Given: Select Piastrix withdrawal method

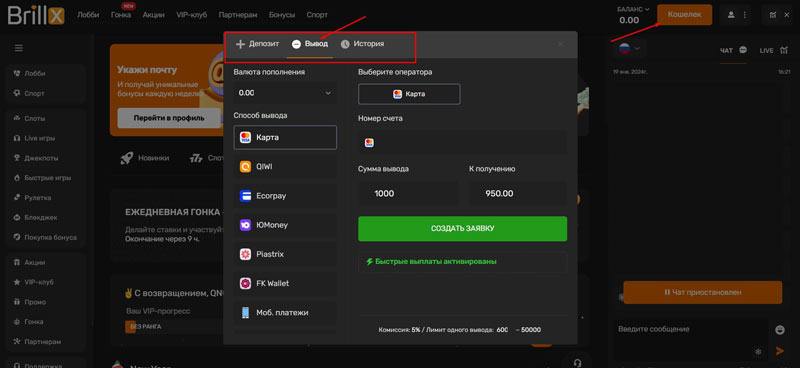Looking at the screenshot, I should [x=285, y=254].
